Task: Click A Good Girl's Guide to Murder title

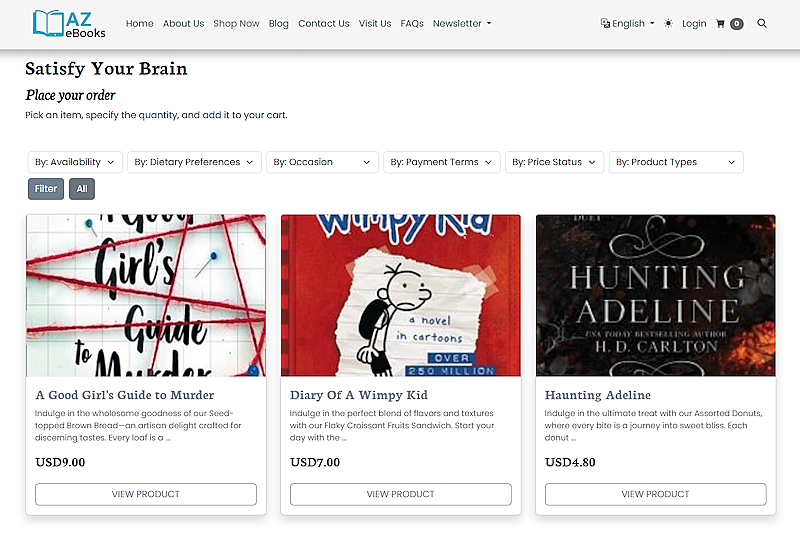Action: coord(125,395)
